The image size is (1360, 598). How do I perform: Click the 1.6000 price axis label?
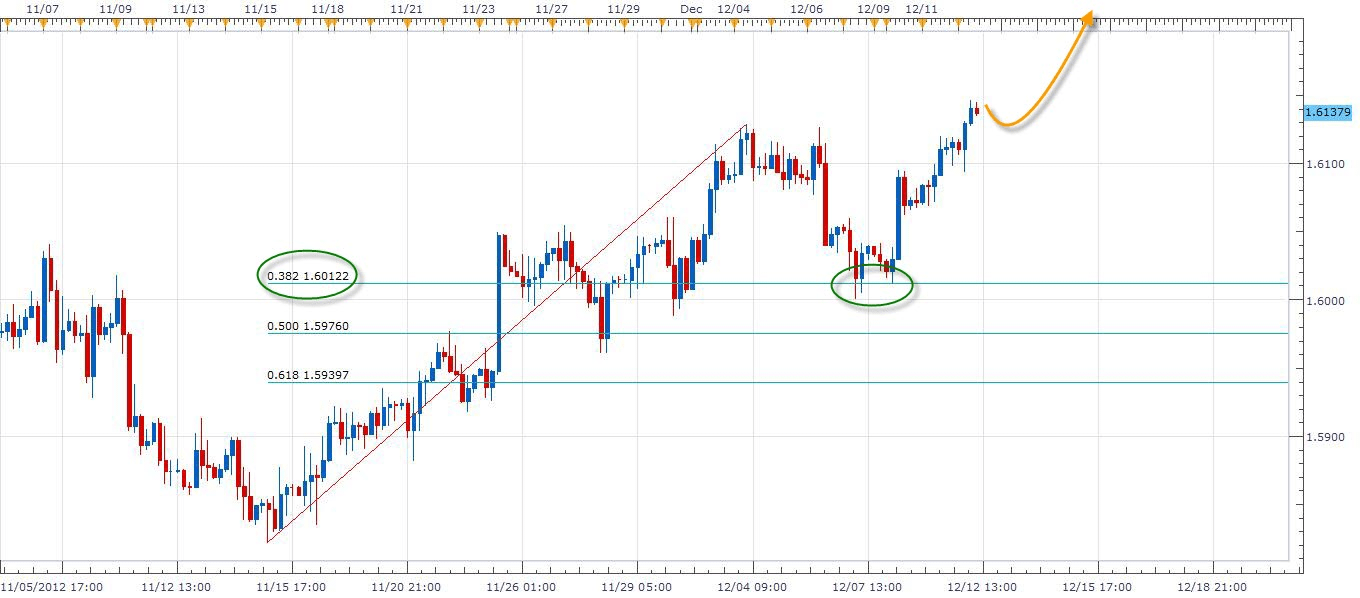(1327, 300)
